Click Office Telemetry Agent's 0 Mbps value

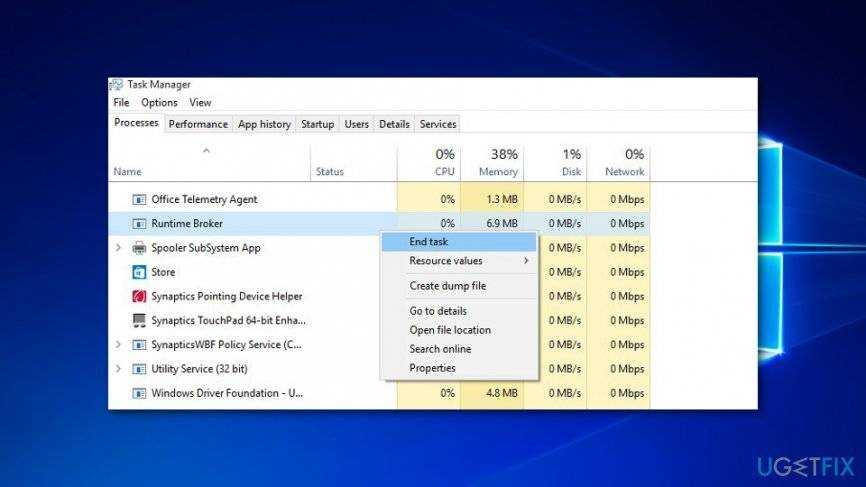[x=627, y=199]
